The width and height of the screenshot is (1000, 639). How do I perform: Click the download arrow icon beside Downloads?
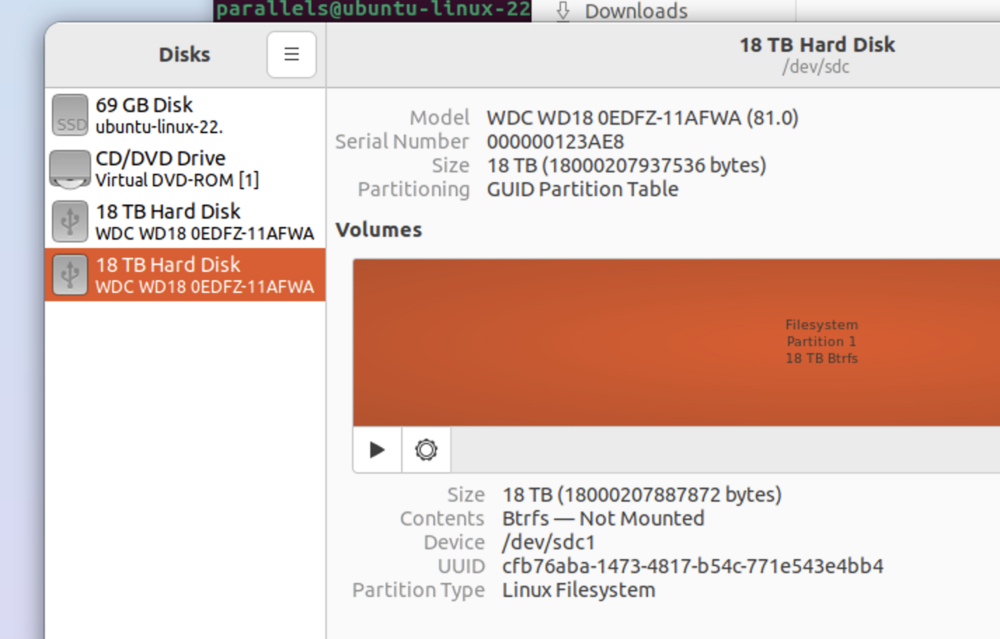pyautogui.click(x=562, y=11)
